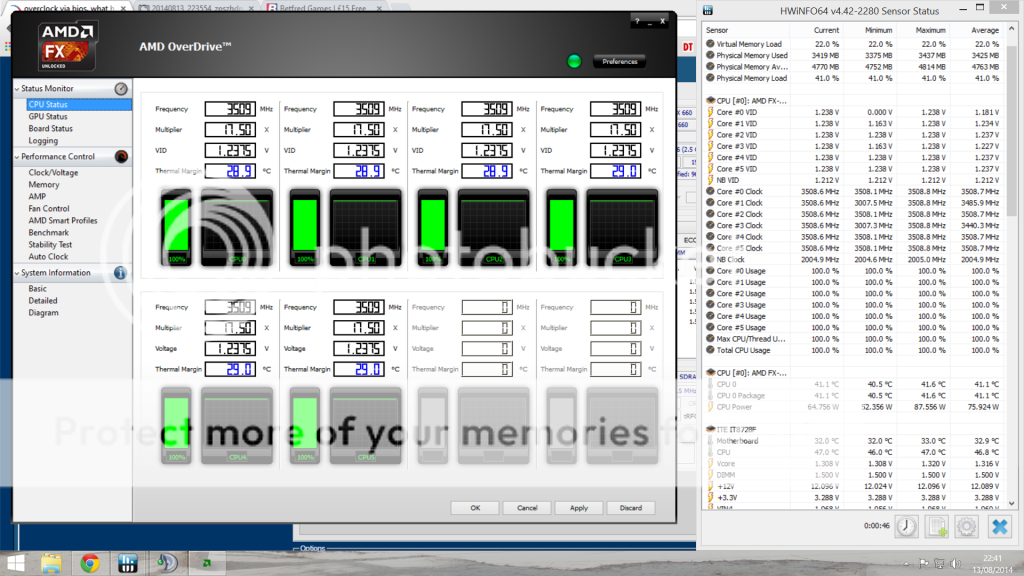This screenshot has width=1024, height=576.
Task: Click the blue bar-chart taskbar icon
Action: pyautogui.click(x=127, y=563)
